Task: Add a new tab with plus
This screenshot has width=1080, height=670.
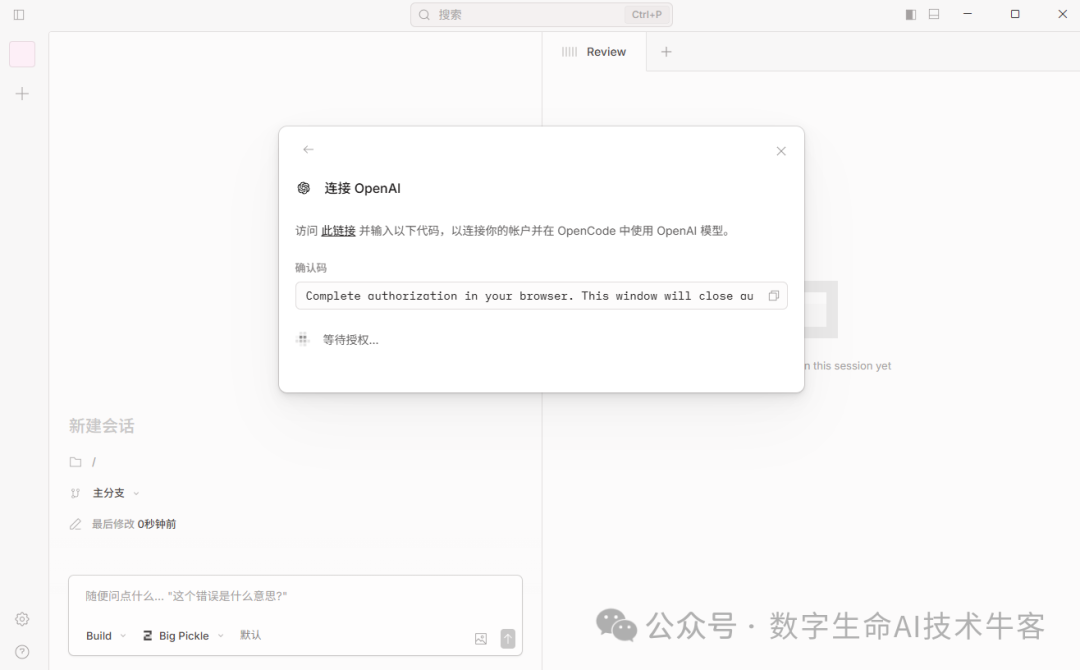Action: tap(666, 52)
